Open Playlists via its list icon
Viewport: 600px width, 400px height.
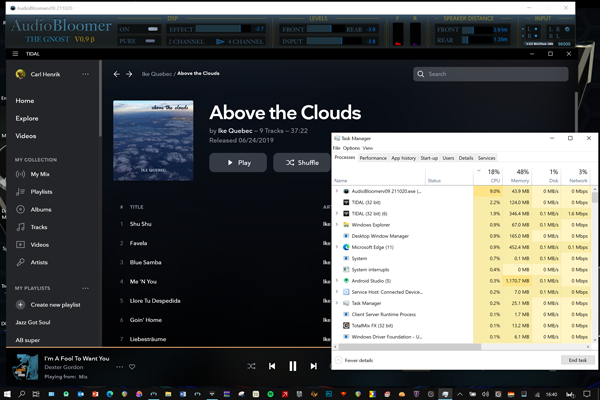(x=21, y=192)
